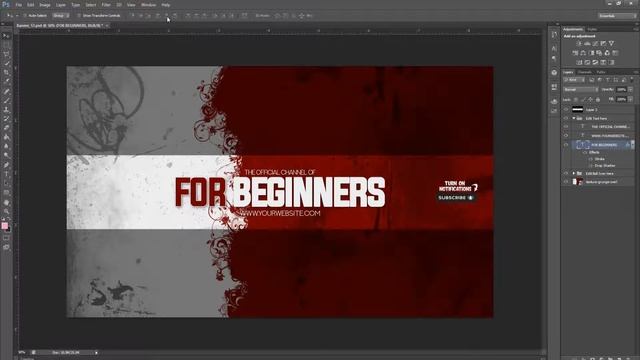Add a Hue/Saturation adjustment
The height and width of the screenshot is (360, 640).
point(575,53)
